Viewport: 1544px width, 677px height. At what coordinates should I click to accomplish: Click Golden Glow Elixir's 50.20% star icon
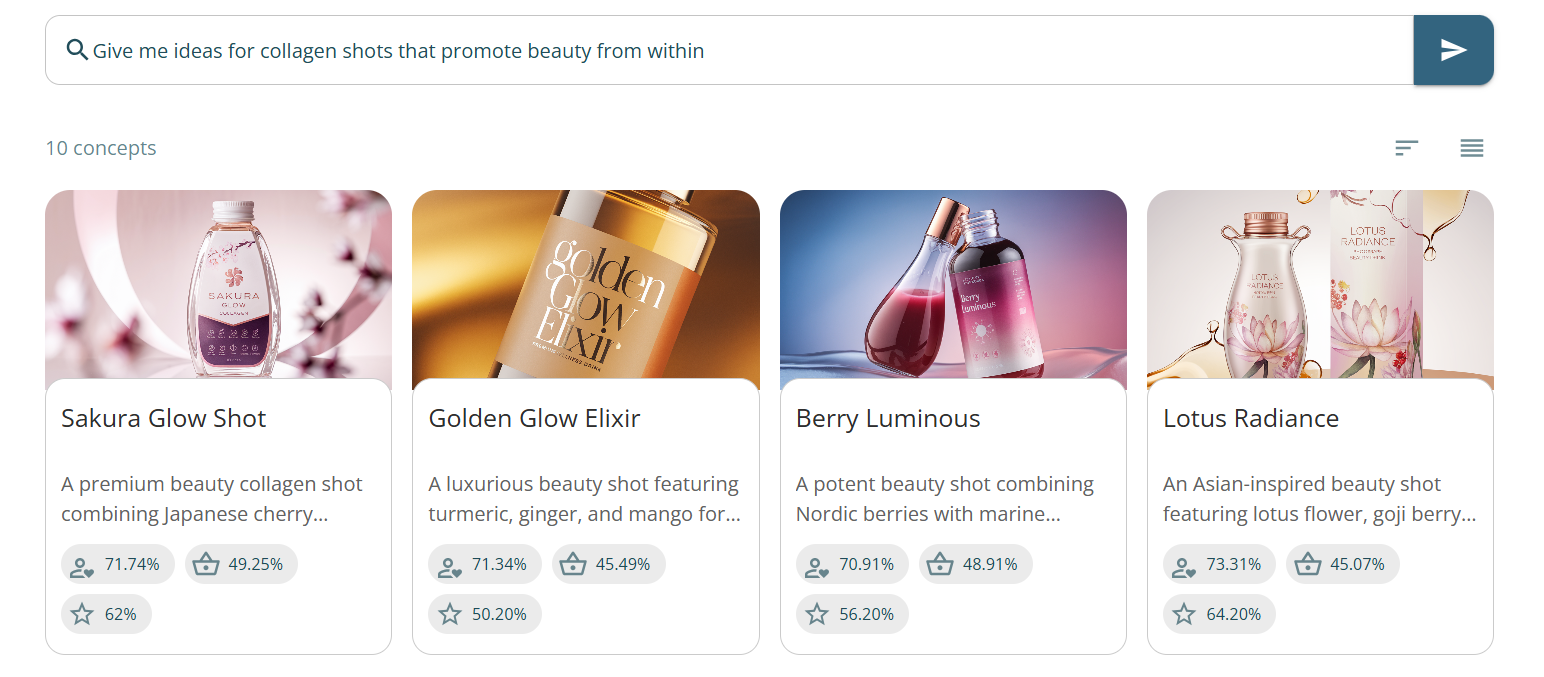pos(450,614)
